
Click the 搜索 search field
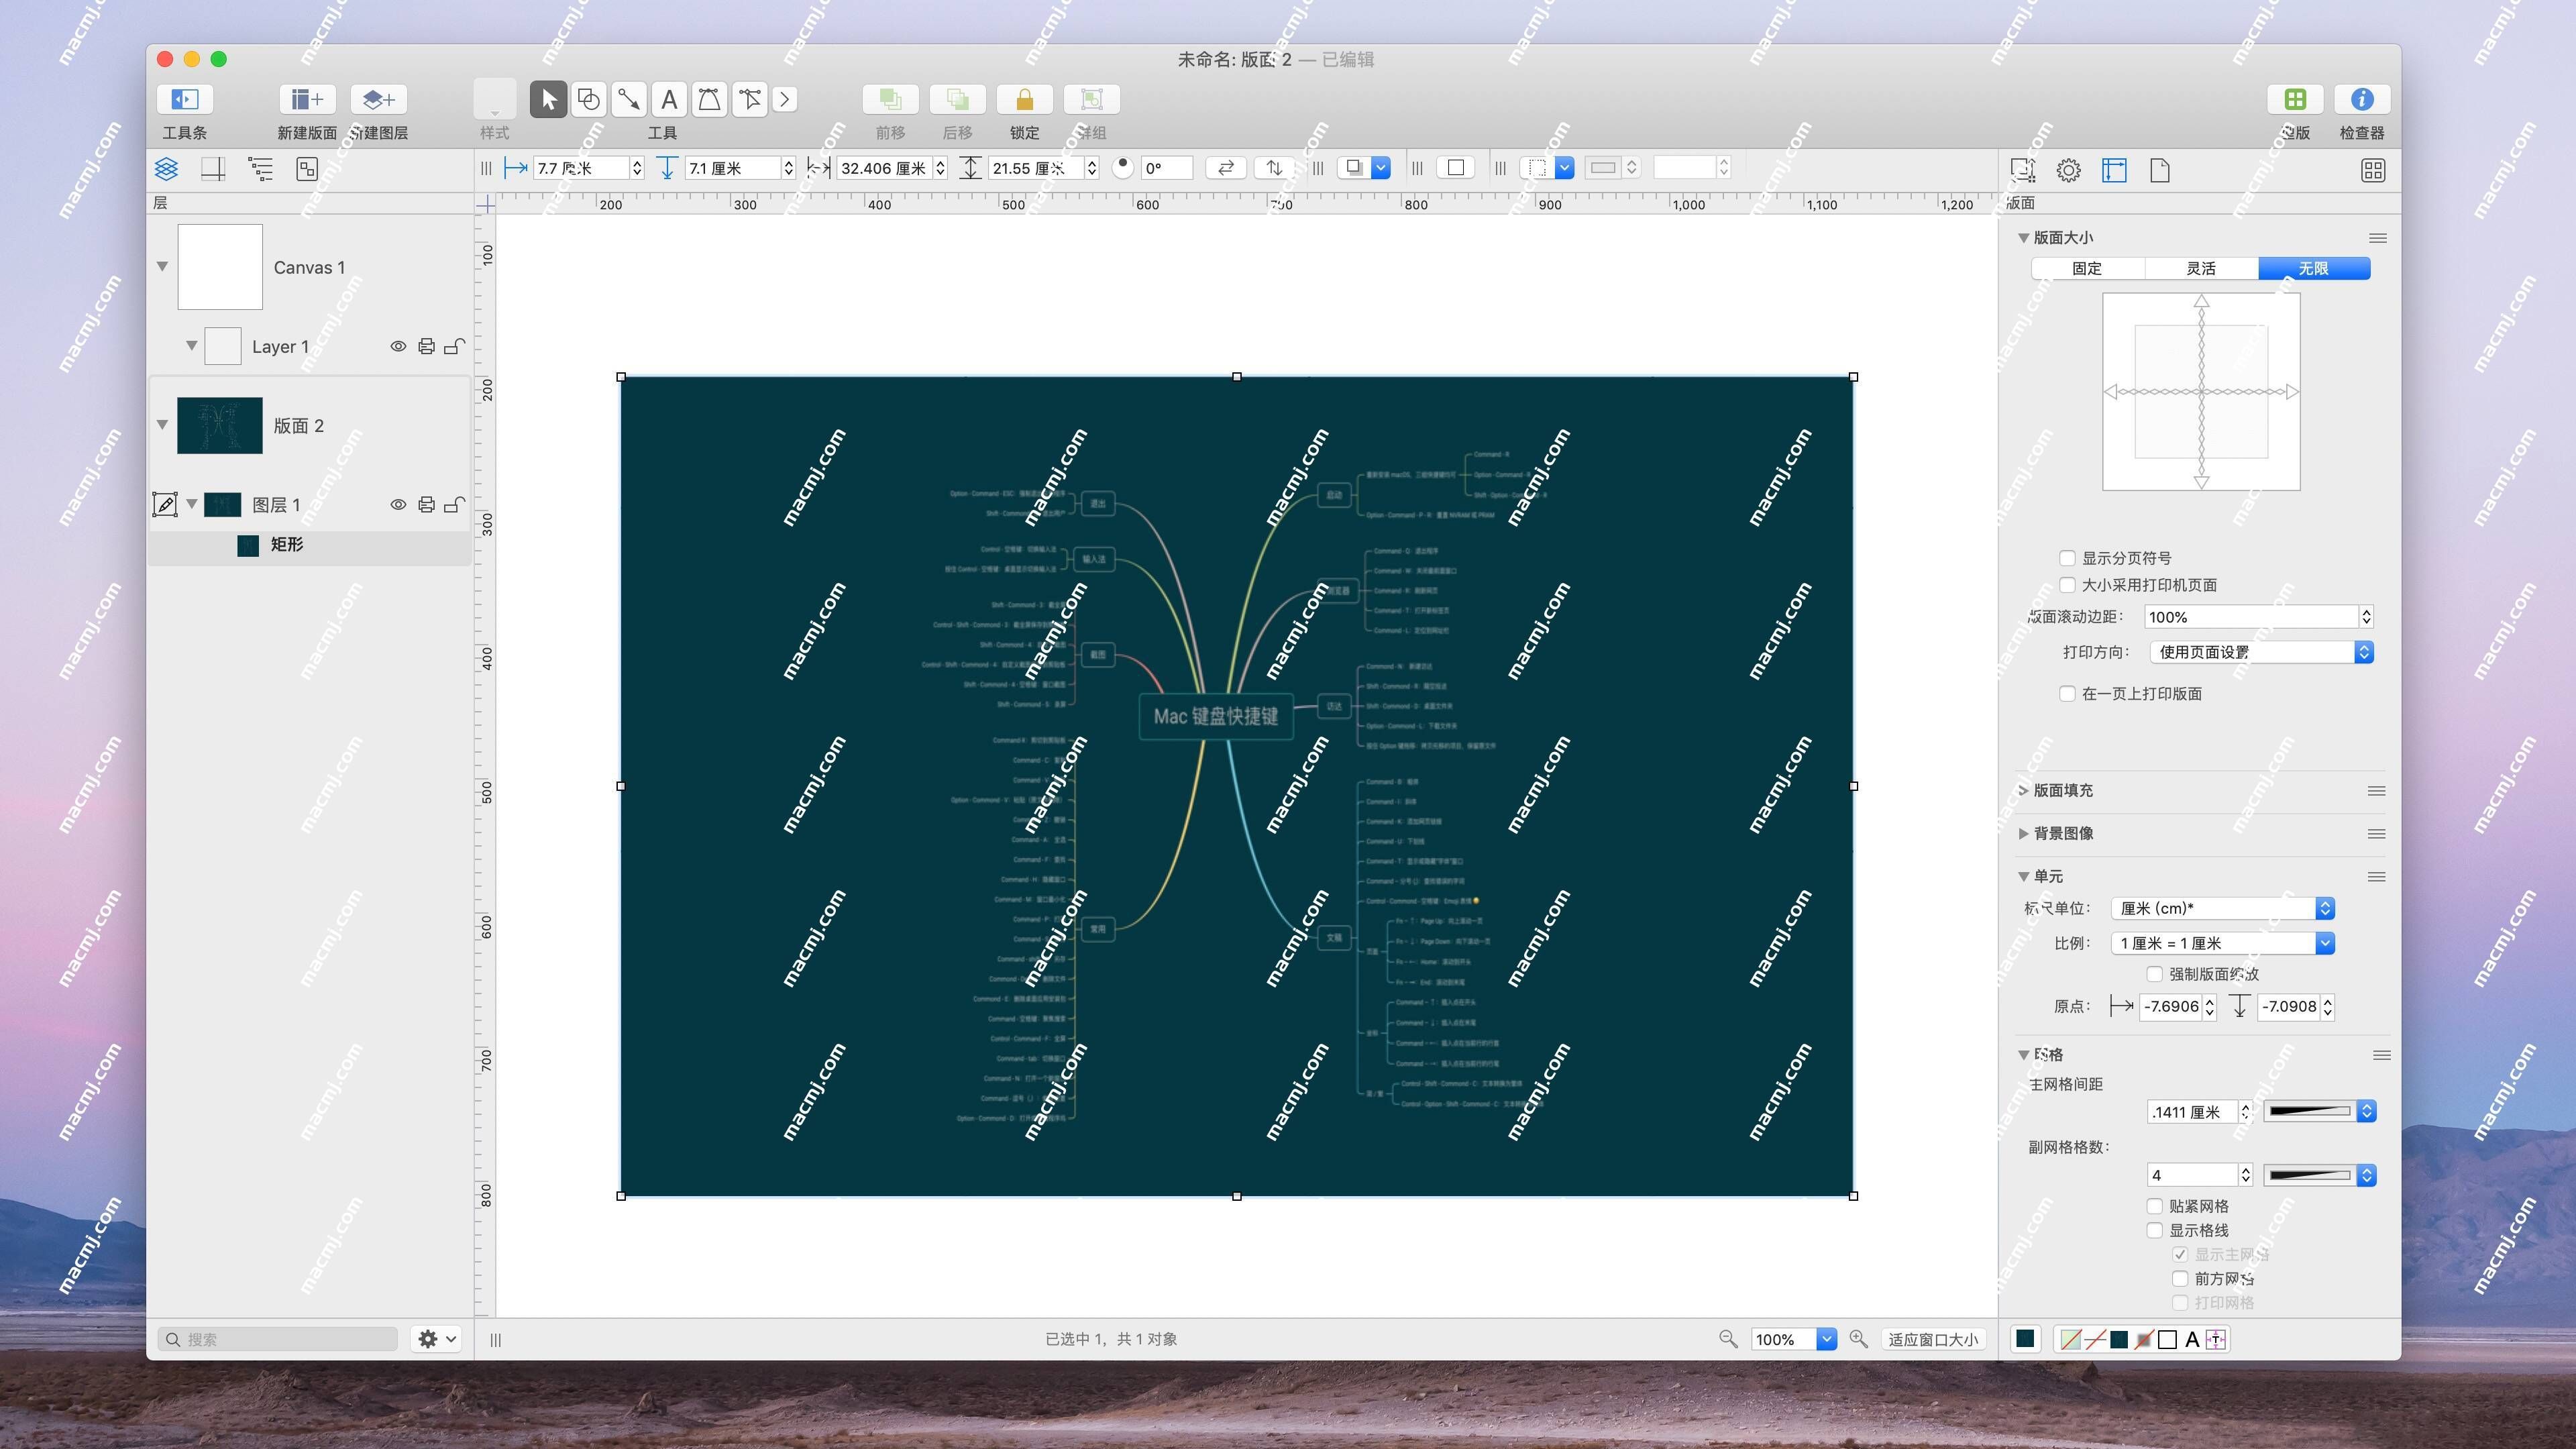click(x=278, y=1339)
